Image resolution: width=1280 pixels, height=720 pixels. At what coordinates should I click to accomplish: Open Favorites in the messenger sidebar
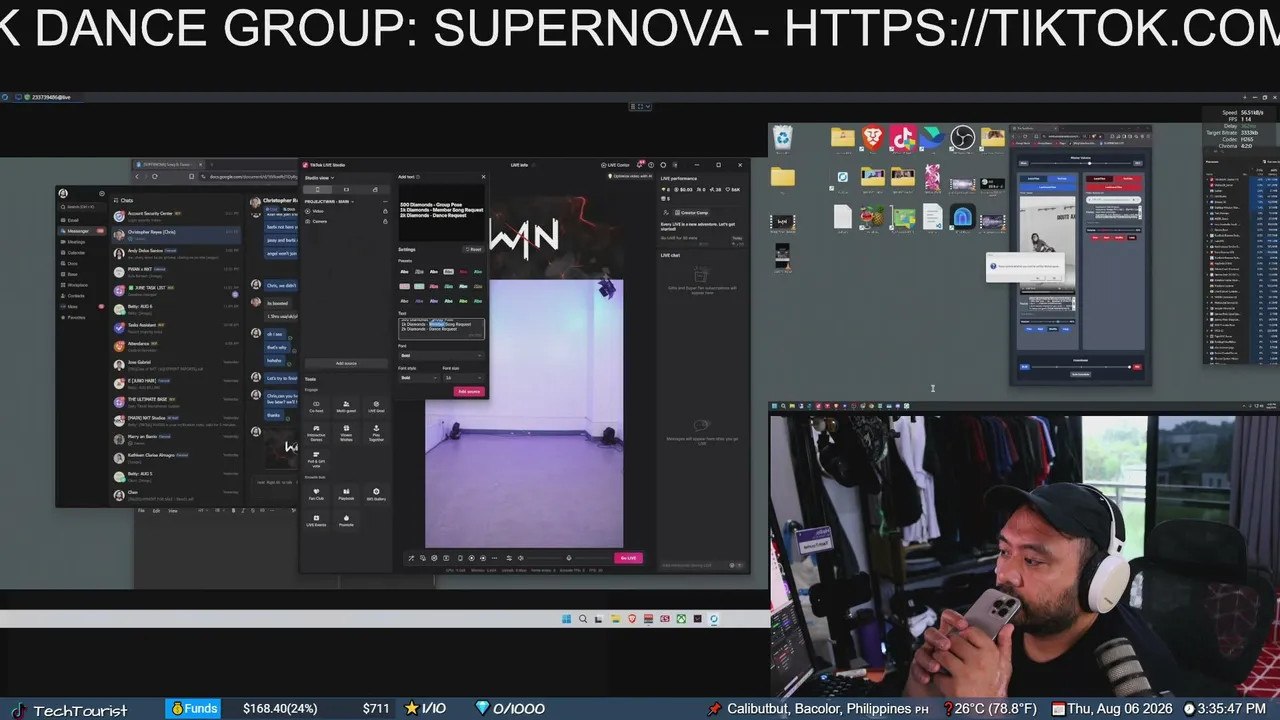click(x=76, y=317)
